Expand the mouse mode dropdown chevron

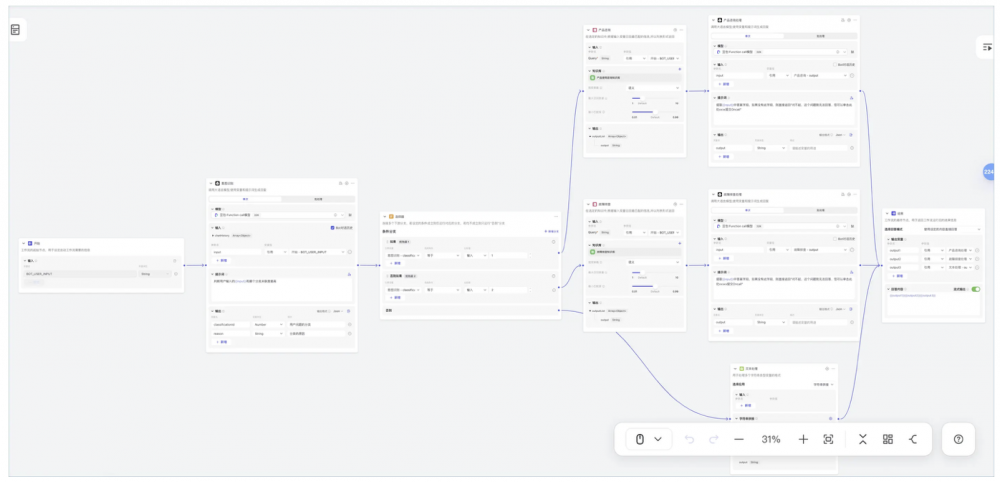[x=658, y=439]
